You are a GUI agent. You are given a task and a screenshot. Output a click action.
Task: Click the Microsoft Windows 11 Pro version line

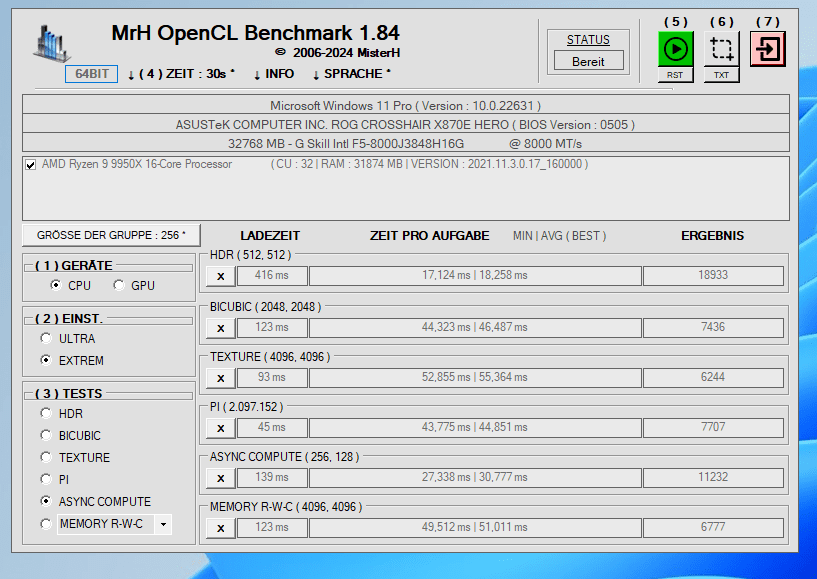(x=406, y=105)
